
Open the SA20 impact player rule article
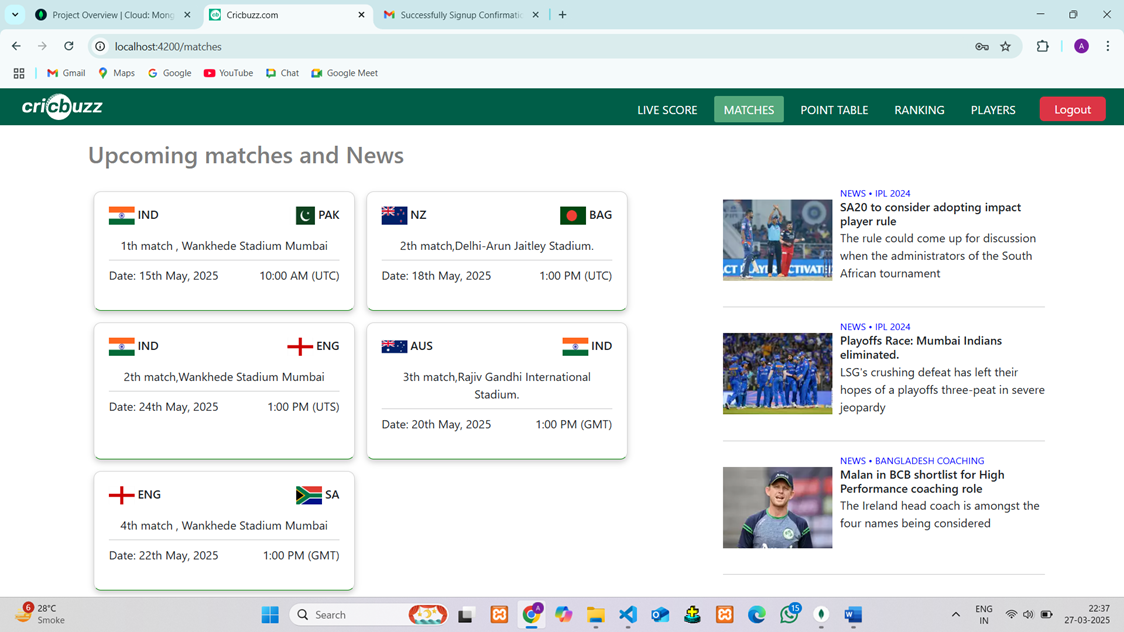pos(930,214)
